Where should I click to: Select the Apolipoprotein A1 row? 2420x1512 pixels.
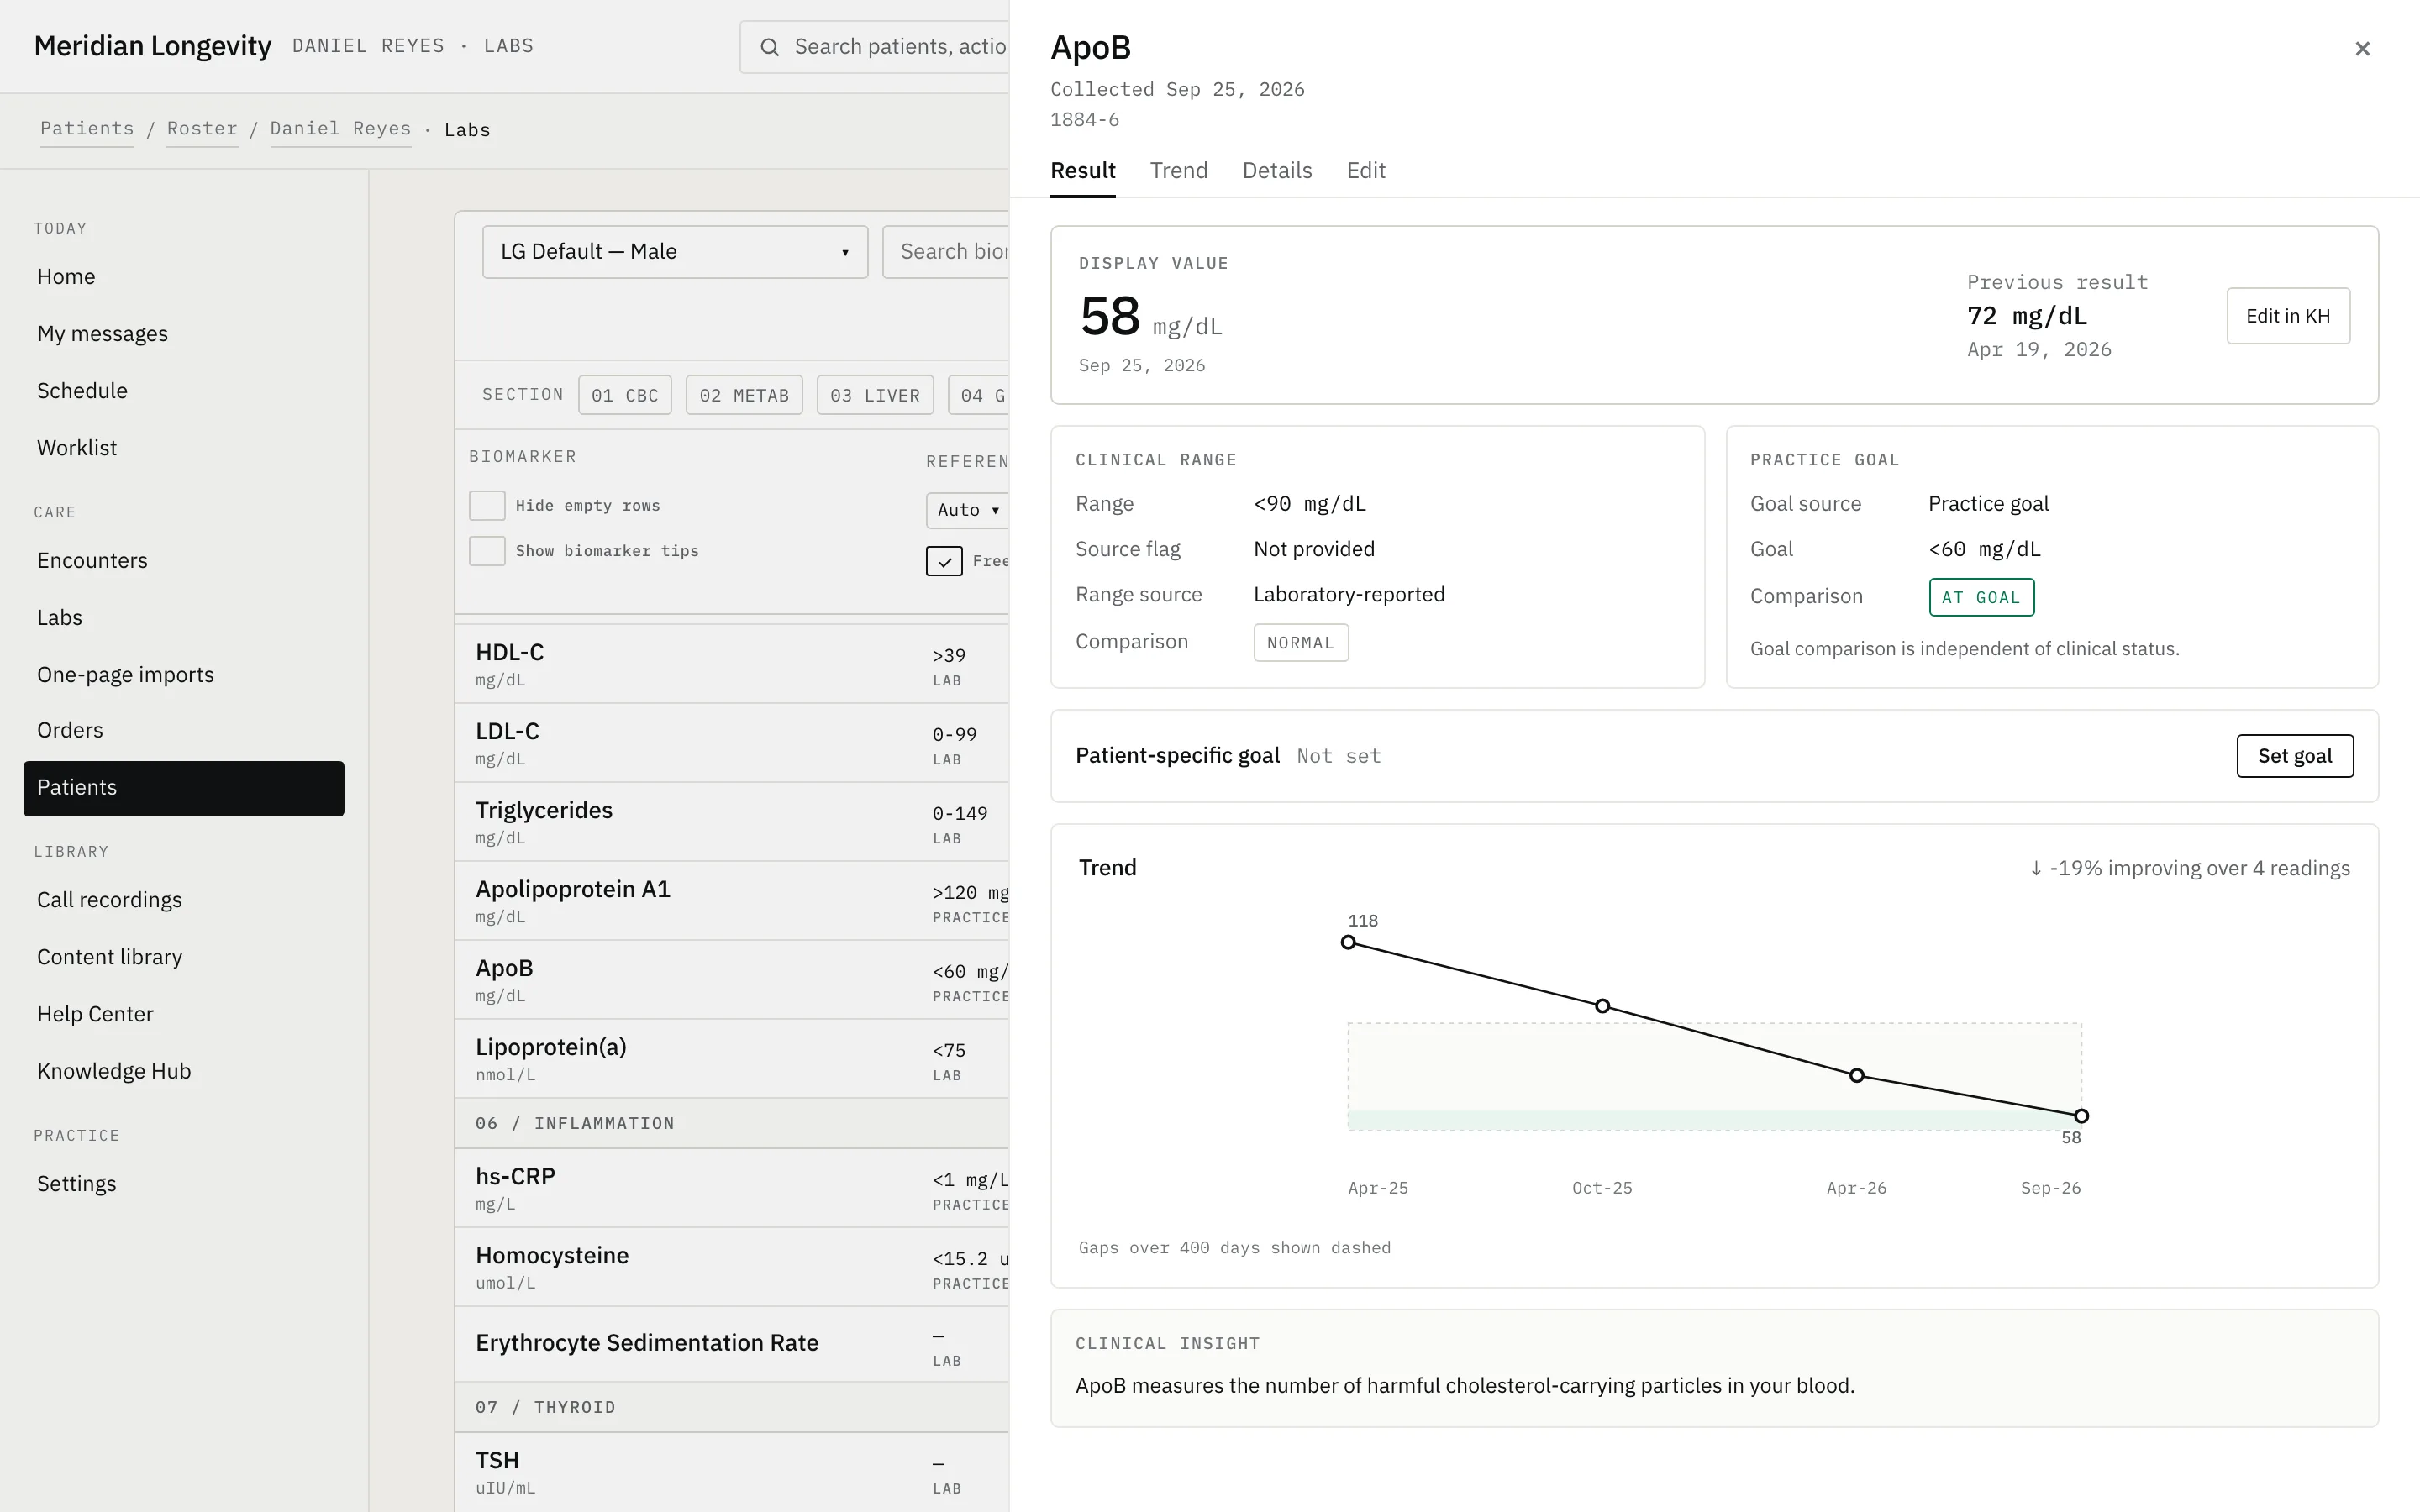(732, 901)
